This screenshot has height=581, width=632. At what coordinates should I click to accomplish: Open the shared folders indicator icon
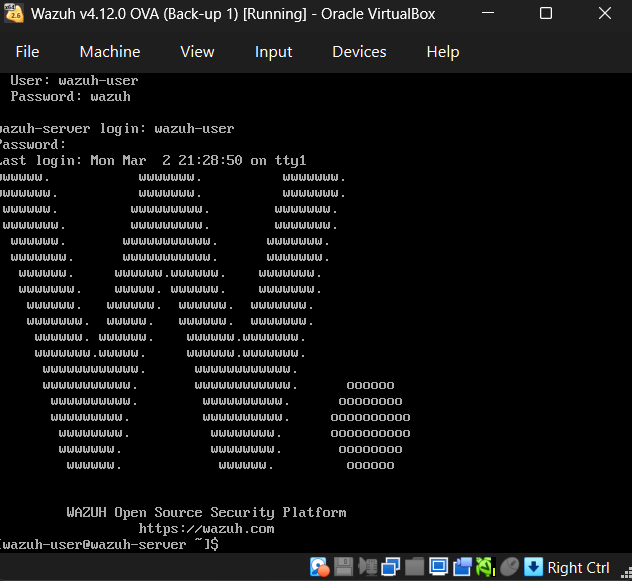coord(414,567)
